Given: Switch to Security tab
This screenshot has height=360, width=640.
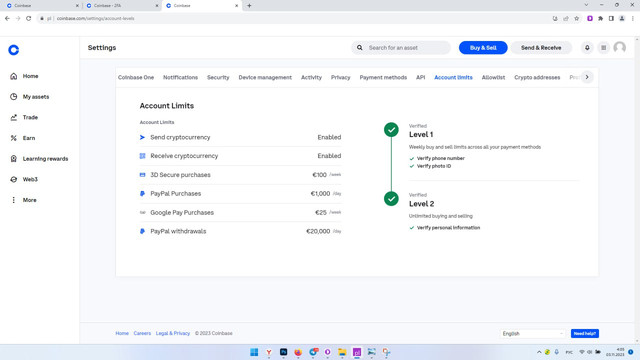Looking at the screenshot, I should (x=218, y=78).
